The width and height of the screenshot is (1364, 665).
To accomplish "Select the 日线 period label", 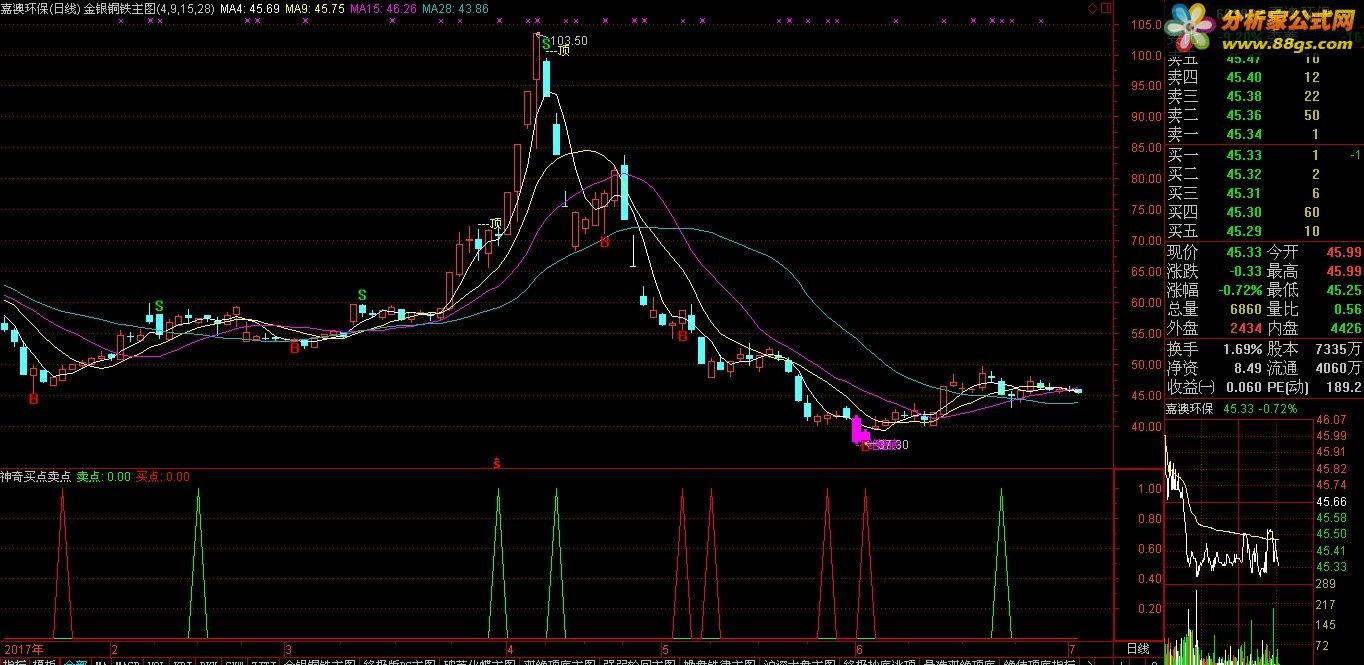I will (1138, 648).
